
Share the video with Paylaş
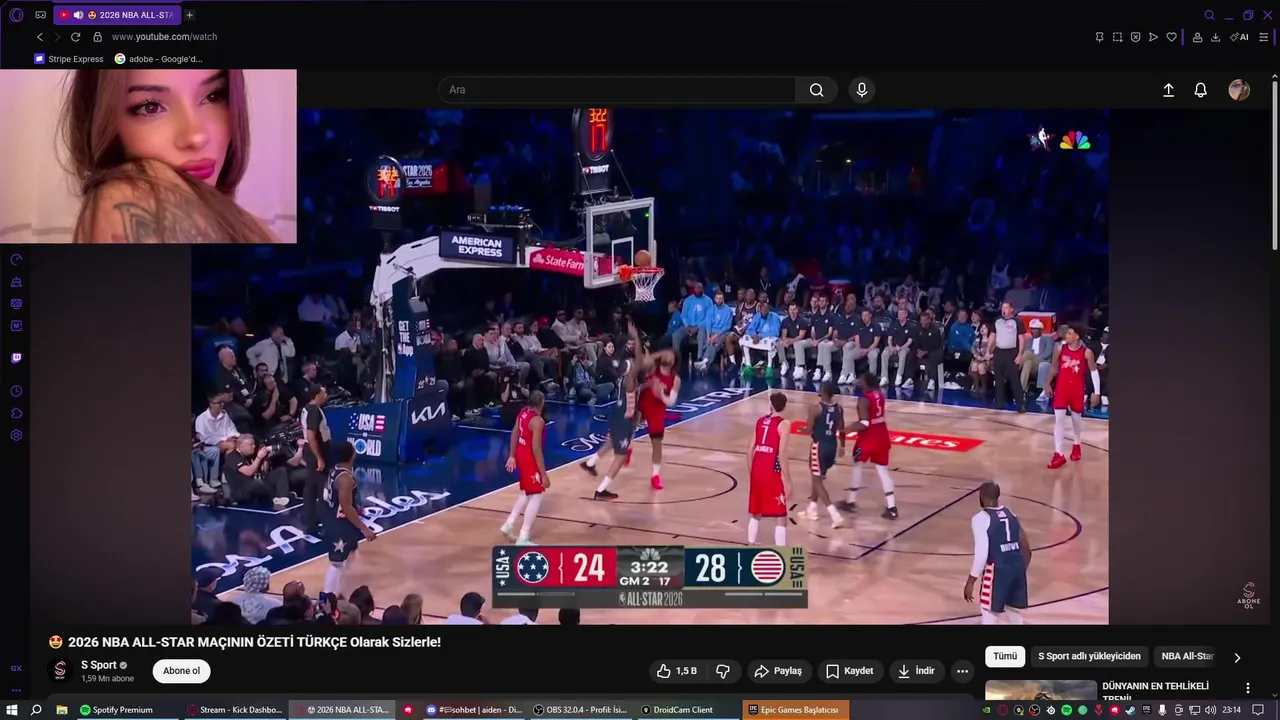(x=778, y=671)
